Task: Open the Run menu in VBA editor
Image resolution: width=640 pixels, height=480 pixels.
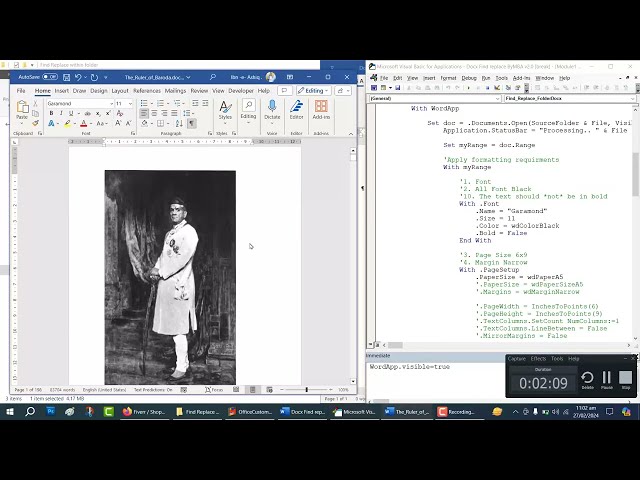Action: (x=486, y=78)
